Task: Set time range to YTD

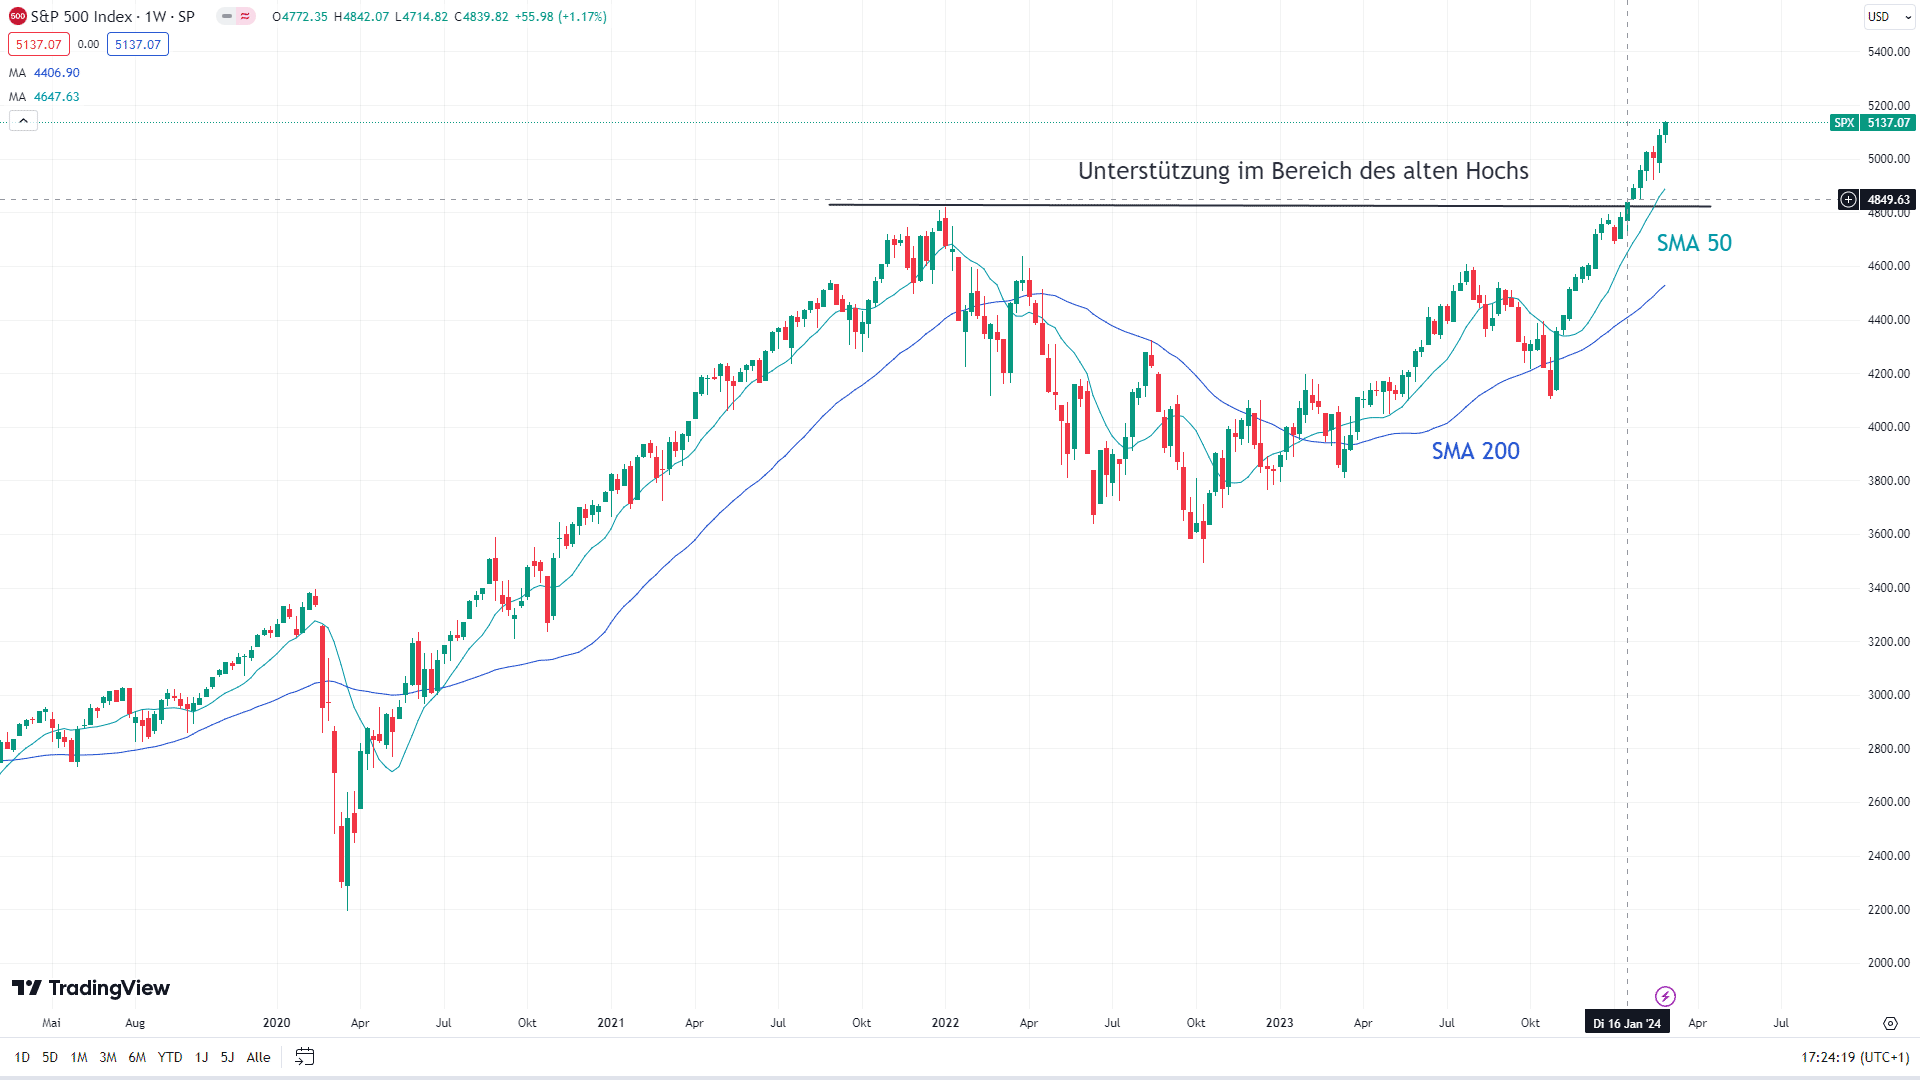Action: (x=170, y=1057)
